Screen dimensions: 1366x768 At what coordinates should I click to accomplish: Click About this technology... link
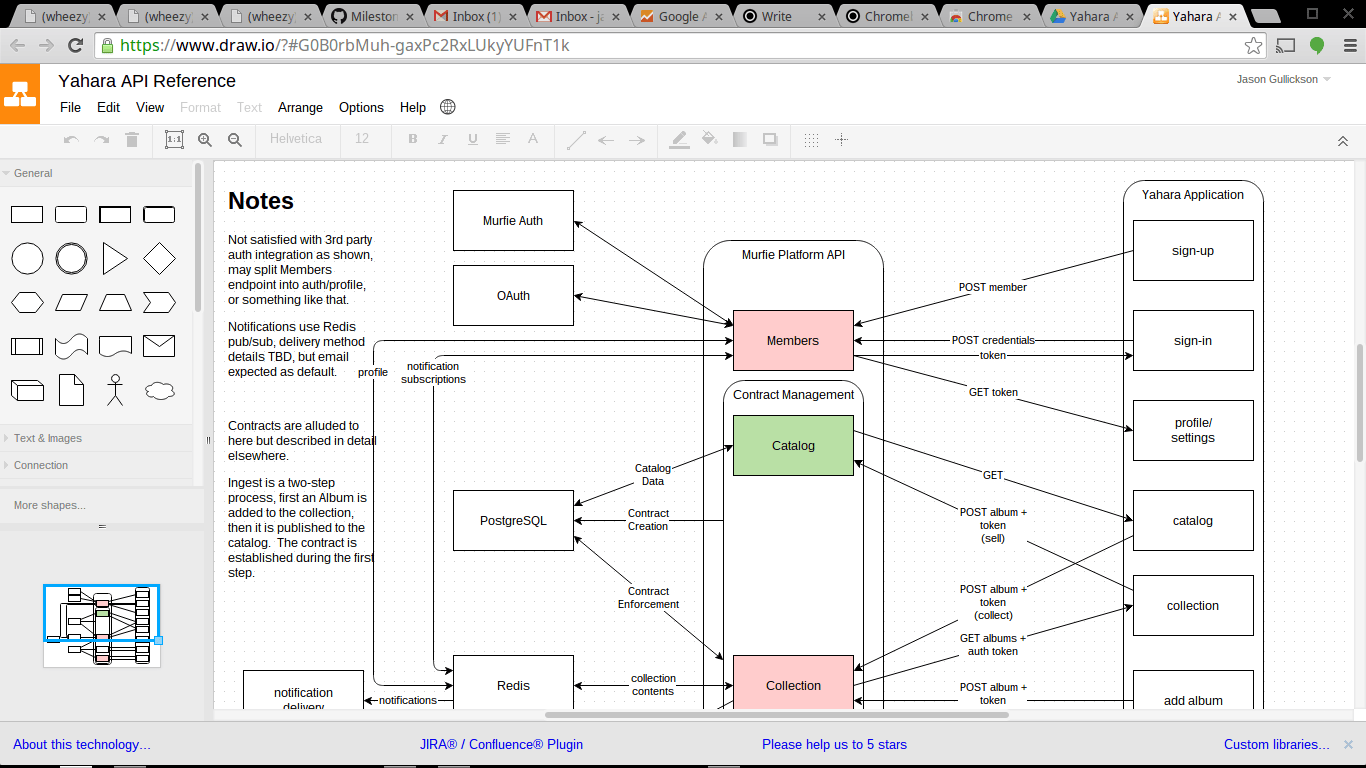[82, 744]
